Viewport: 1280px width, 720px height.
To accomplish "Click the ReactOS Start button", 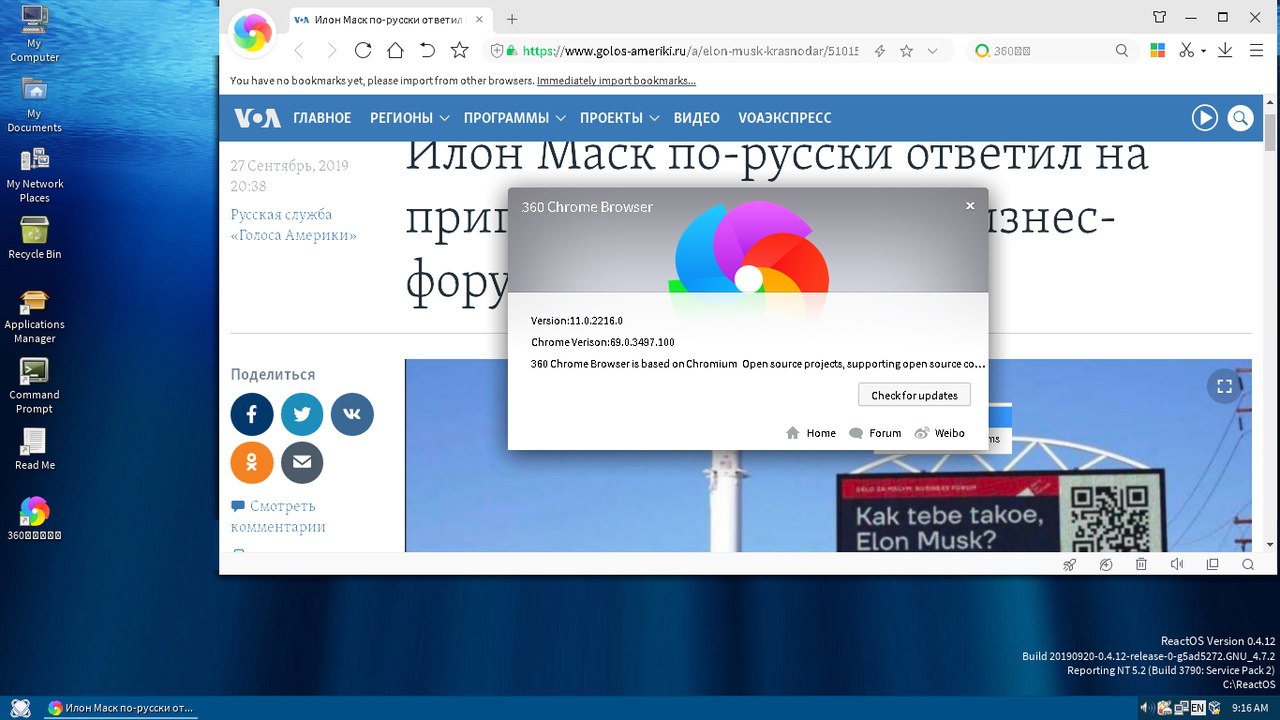I will pos(20,708).
